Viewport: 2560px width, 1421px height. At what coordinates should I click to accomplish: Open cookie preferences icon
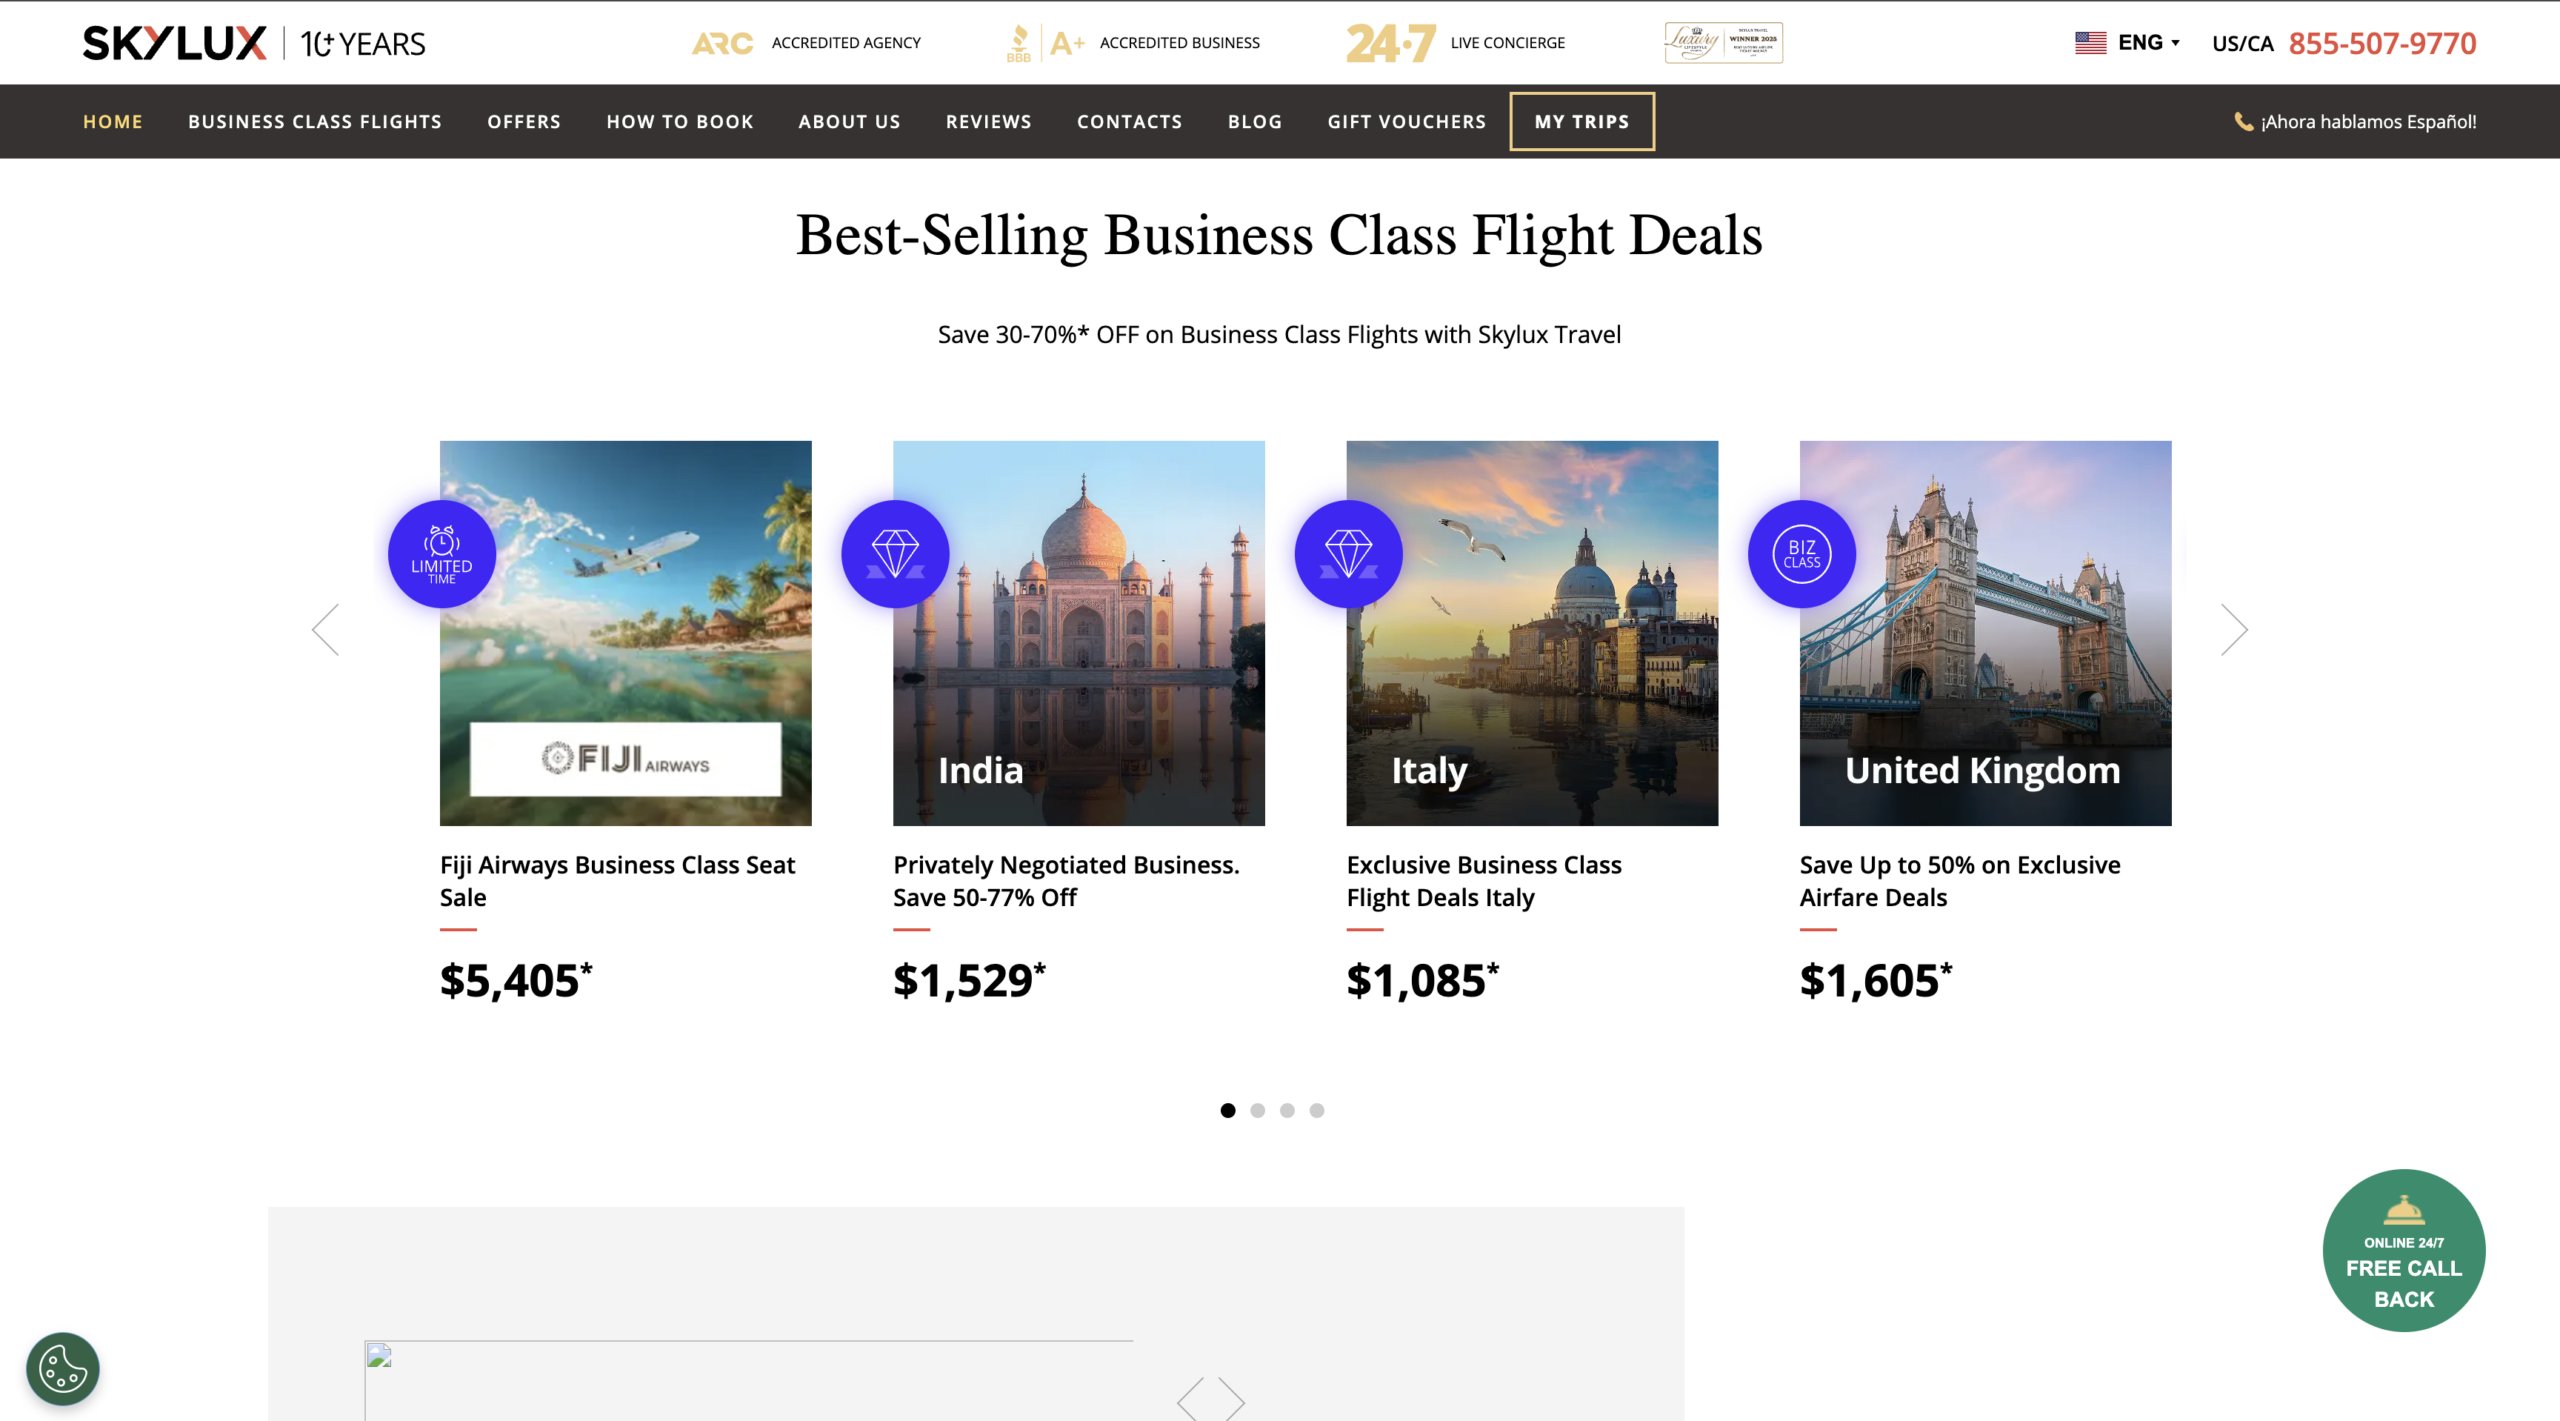[x=63, y=1368]
